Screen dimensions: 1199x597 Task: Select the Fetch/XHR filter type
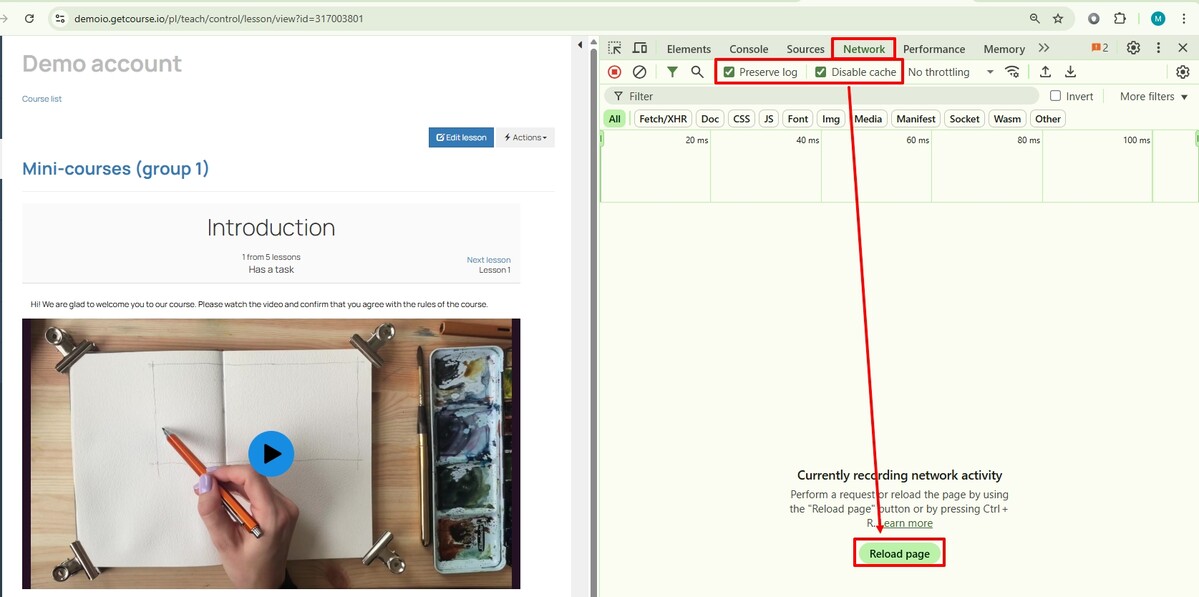[663, 119]
